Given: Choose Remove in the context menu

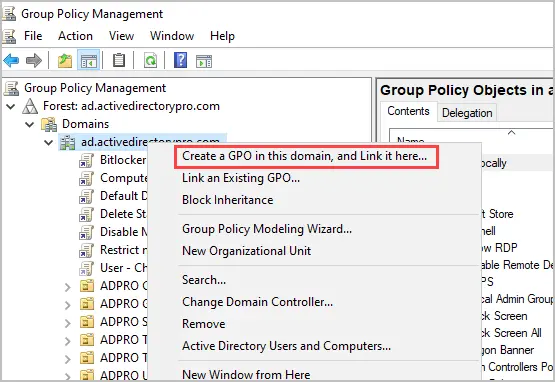Looking at the screenshot, I should pos(204,324).
